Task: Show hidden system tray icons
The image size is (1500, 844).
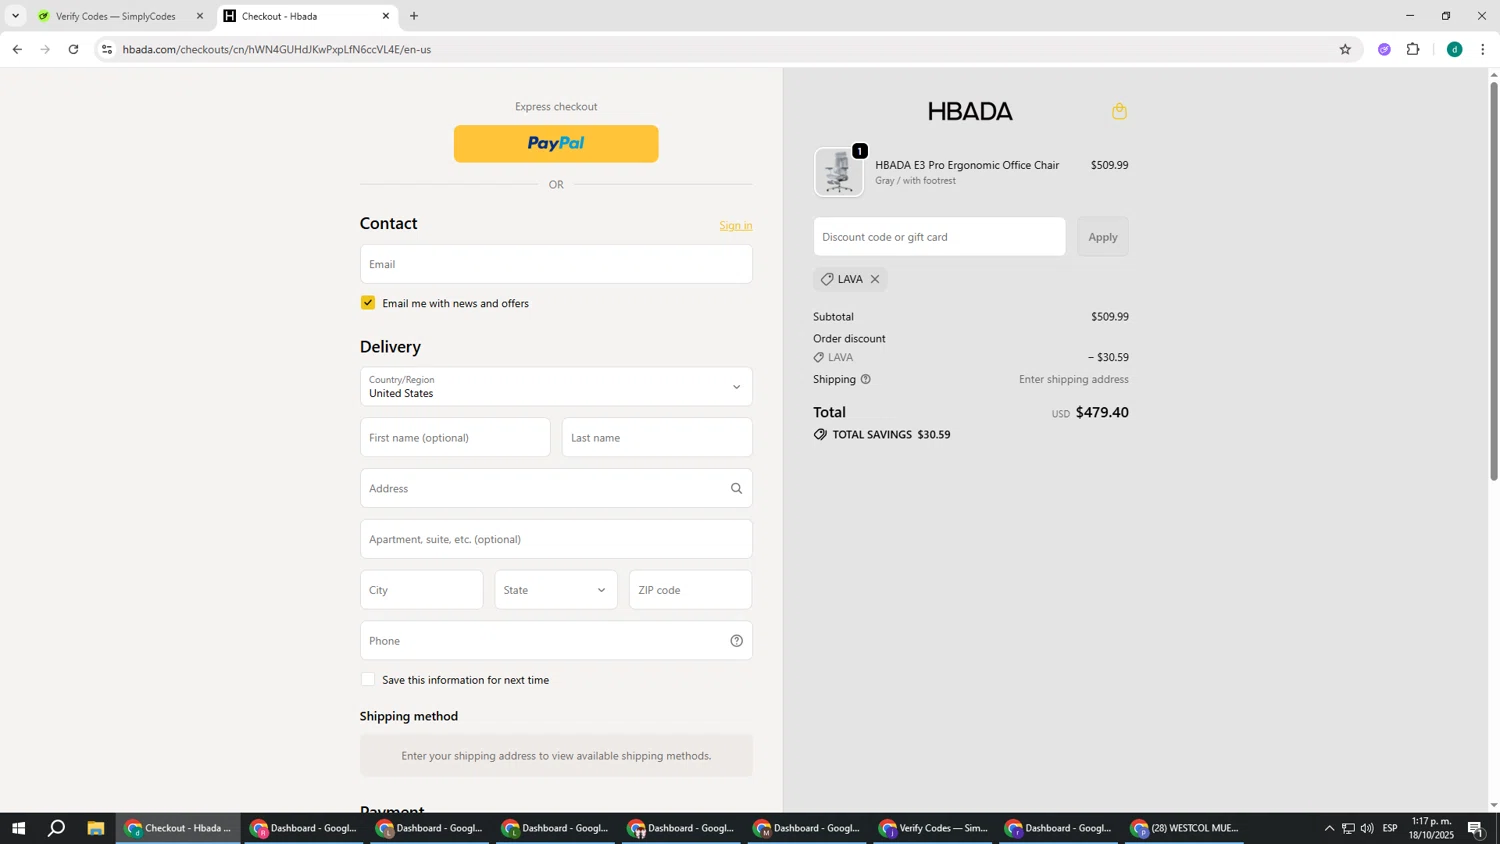Action: 1329,828
